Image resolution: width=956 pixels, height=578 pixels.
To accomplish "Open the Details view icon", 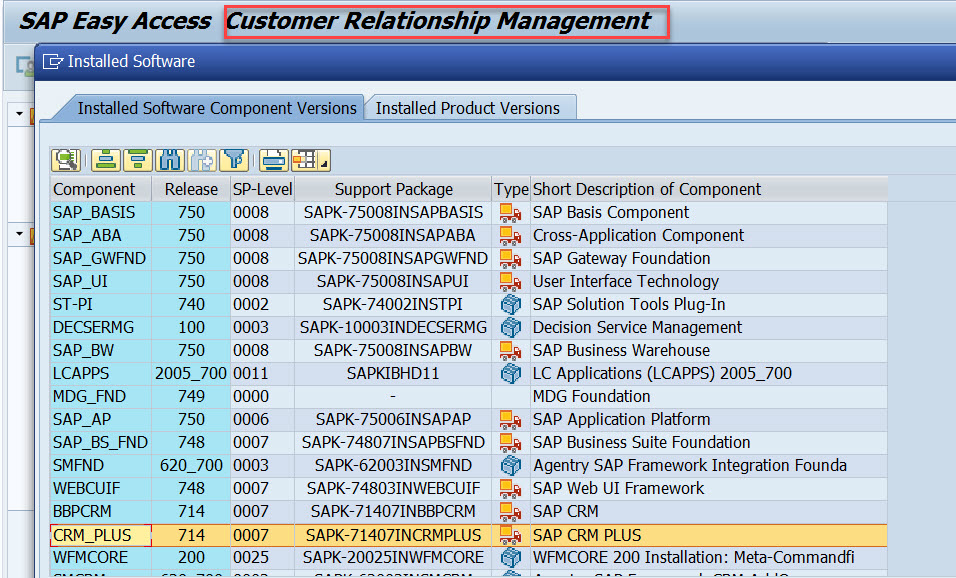I will point(66,159).
